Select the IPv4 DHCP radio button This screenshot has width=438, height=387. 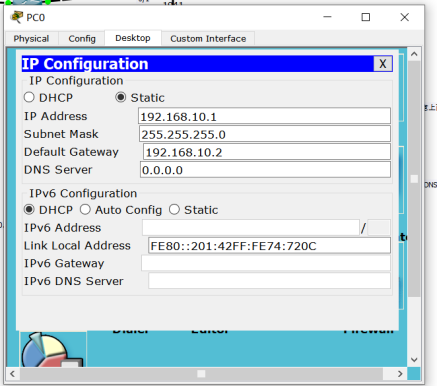coord(29,97)
